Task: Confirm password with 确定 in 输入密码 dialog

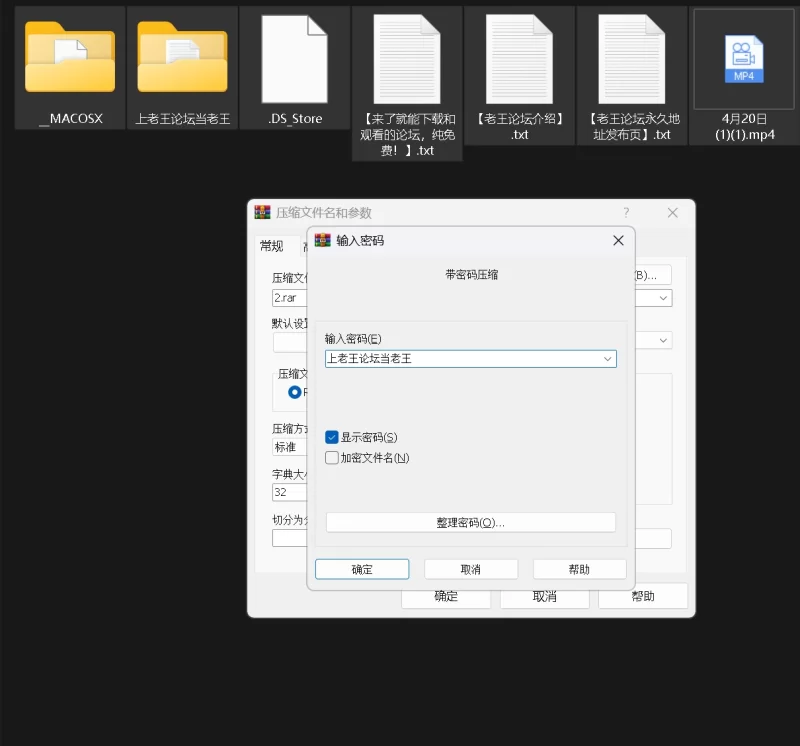Action: tap(362, 569)
